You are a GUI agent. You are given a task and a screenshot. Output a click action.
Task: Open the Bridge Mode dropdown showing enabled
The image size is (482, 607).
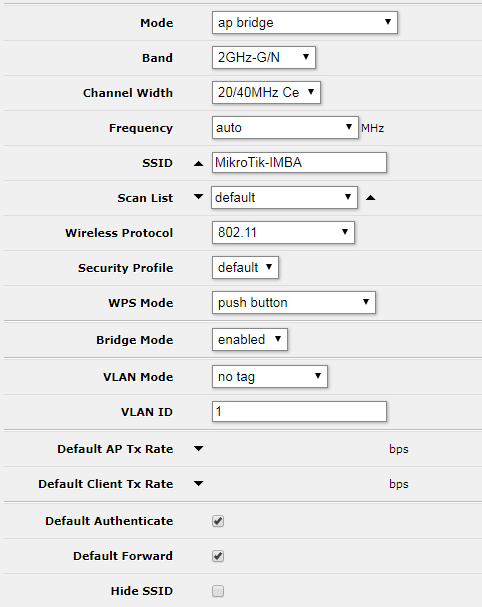pyautogui.click(x=250, y=340)
